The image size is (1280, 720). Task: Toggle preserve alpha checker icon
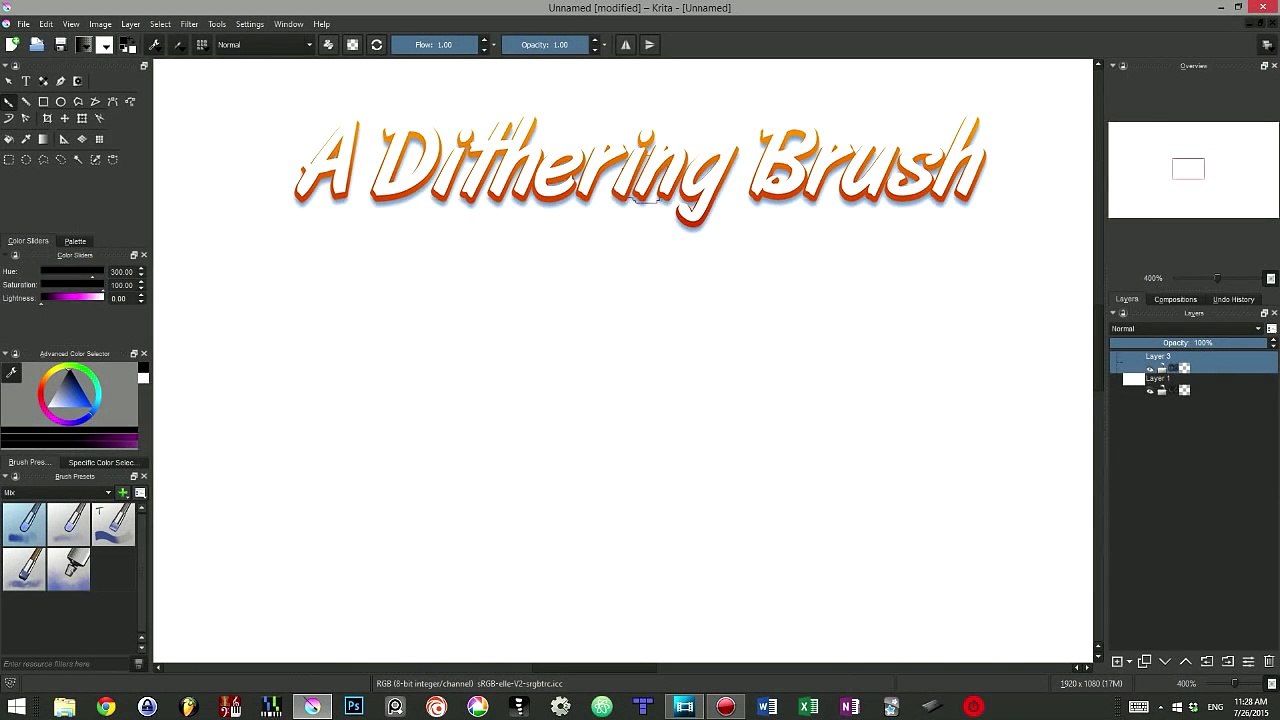352,44
